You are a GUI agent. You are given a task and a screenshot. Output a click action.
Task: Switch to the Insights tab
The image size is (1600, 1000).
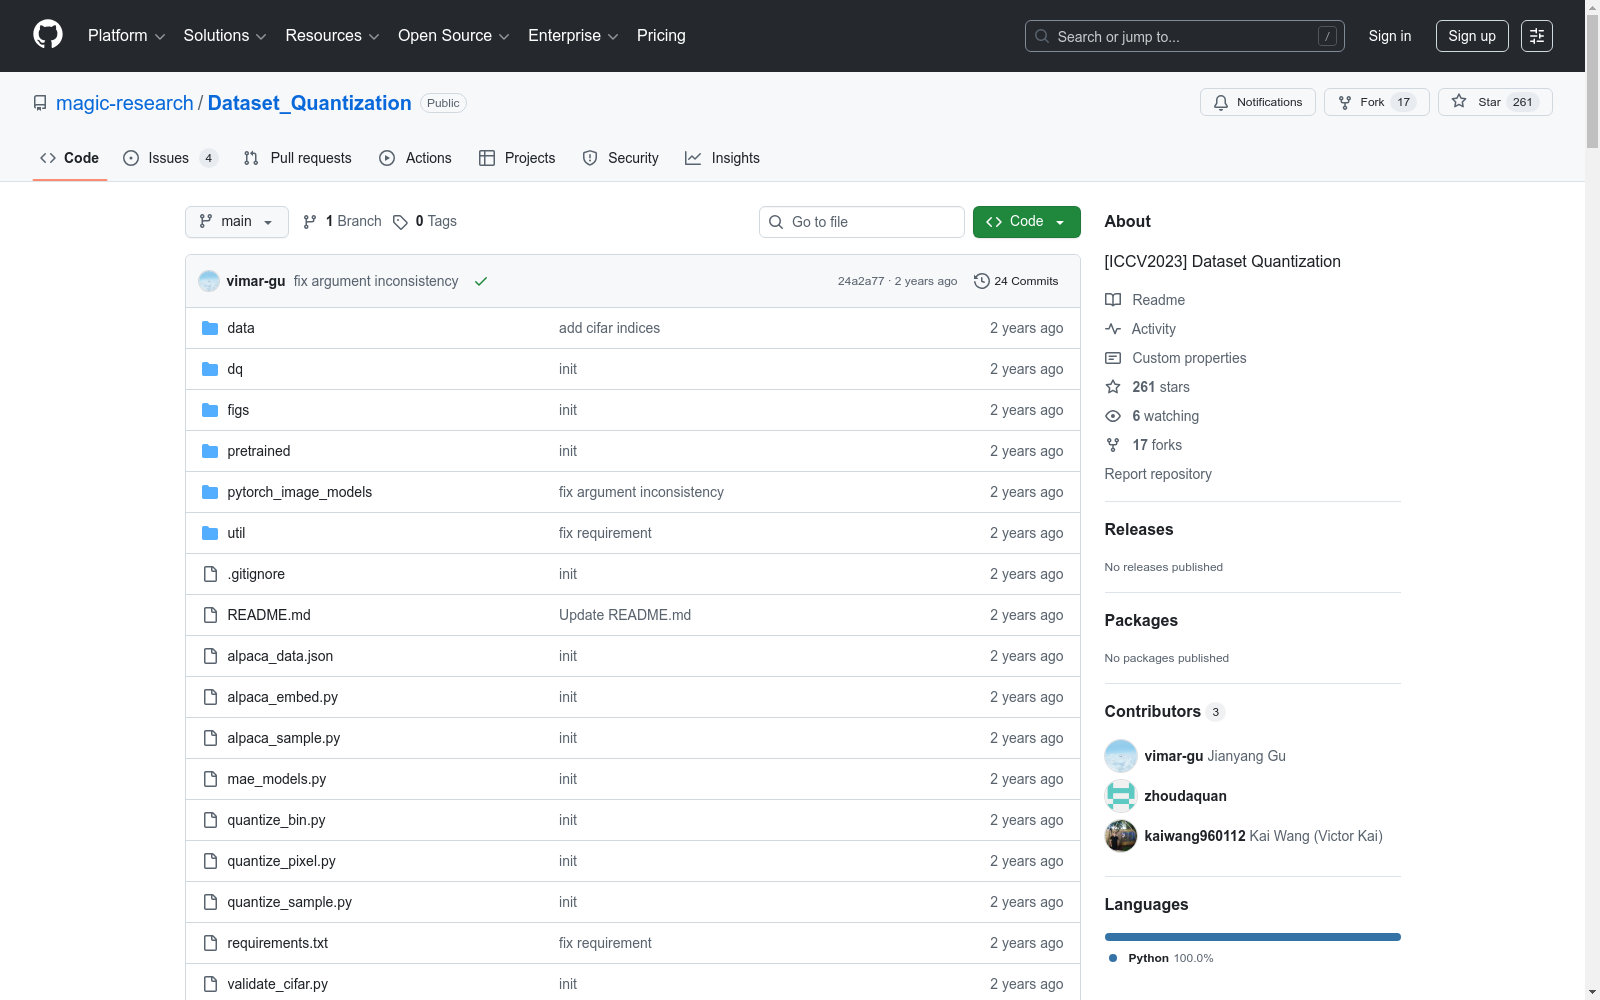coord(723,158)
